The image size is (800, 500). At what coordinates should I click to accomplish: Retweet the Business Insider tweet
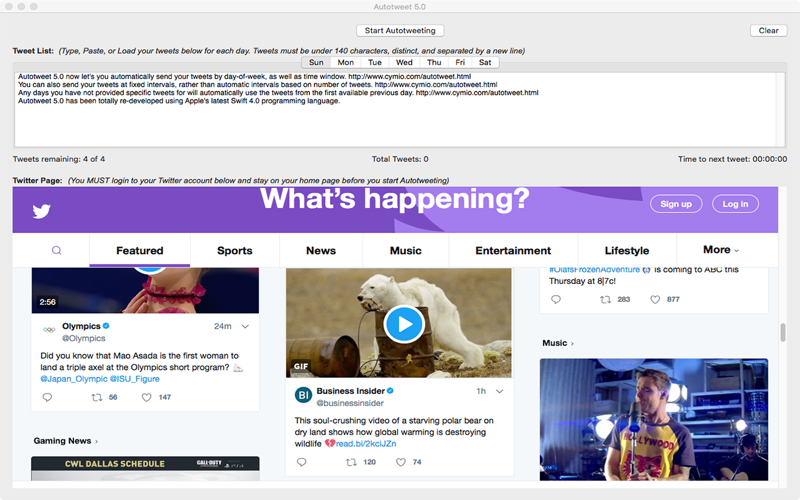coord(351,462)
